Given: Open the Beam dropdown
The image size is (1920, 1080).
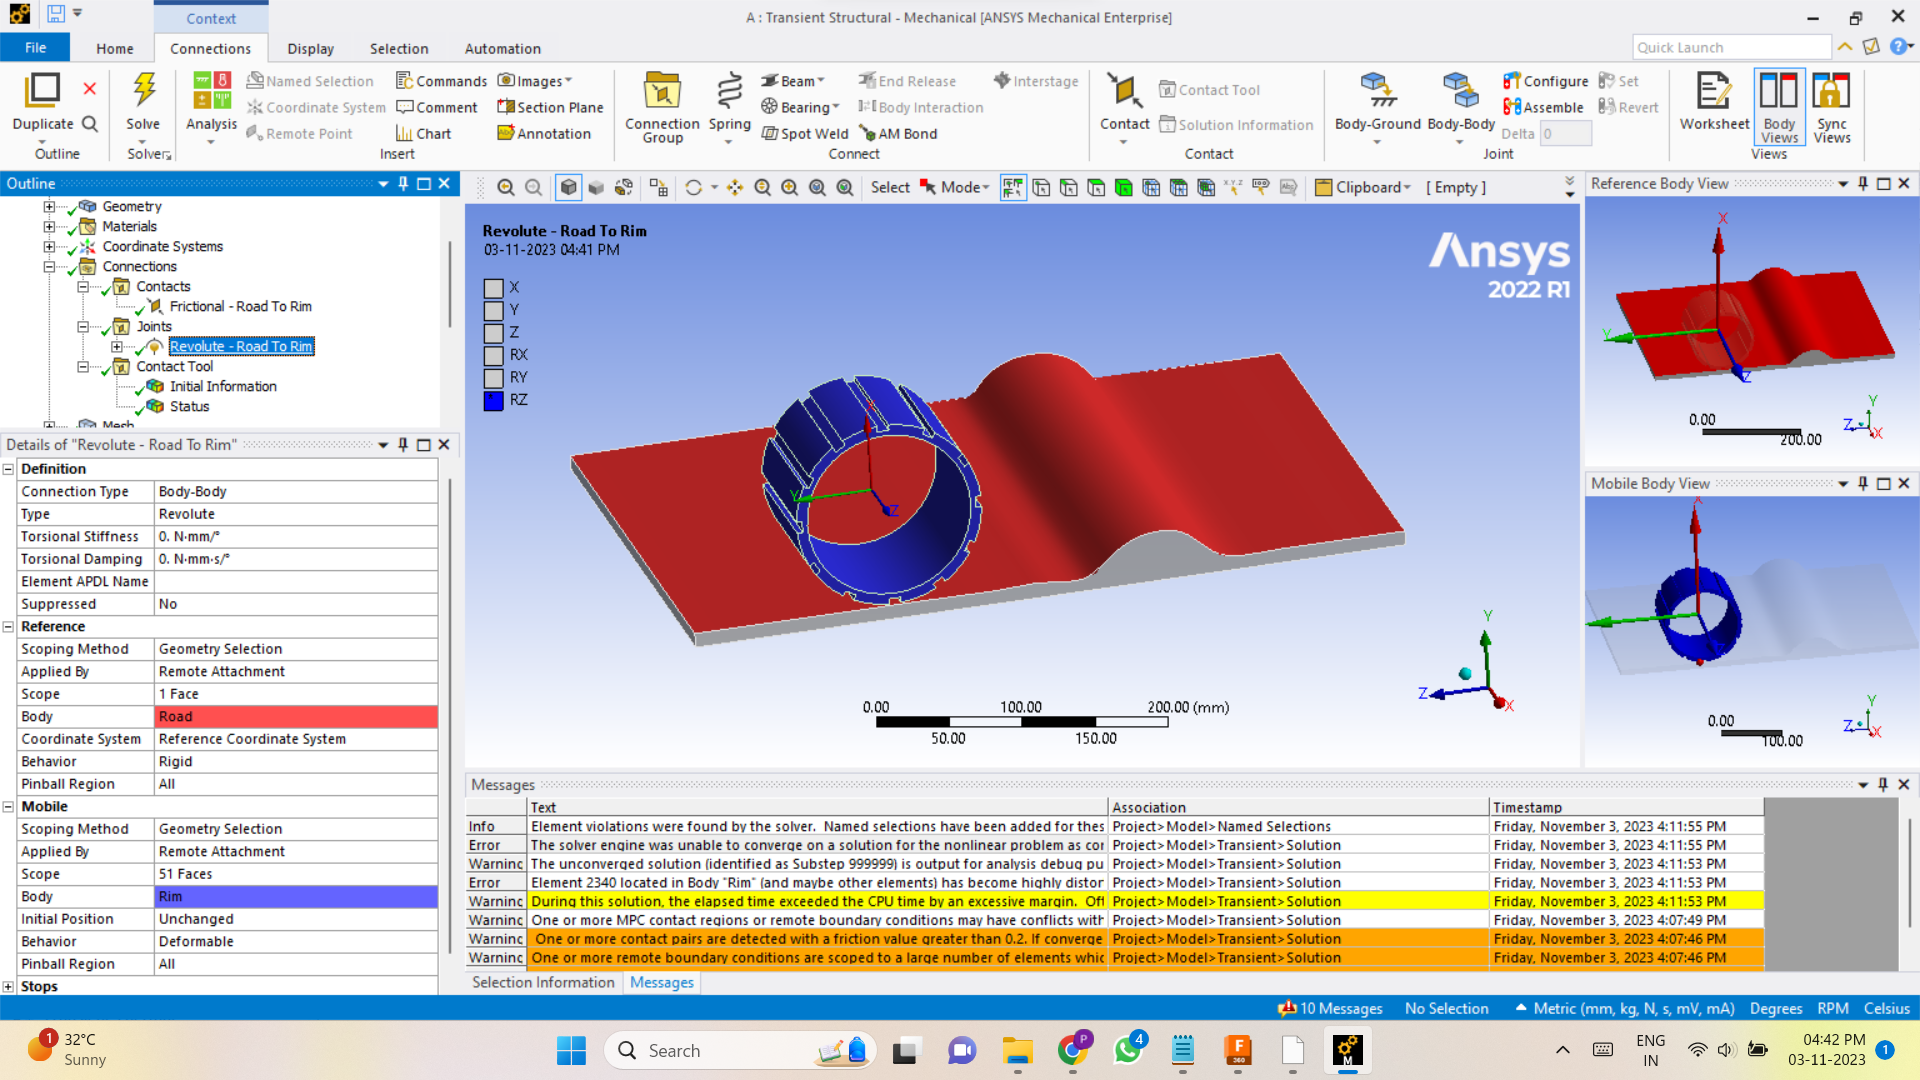Looking at the screenshot, I should click(793, 81).
